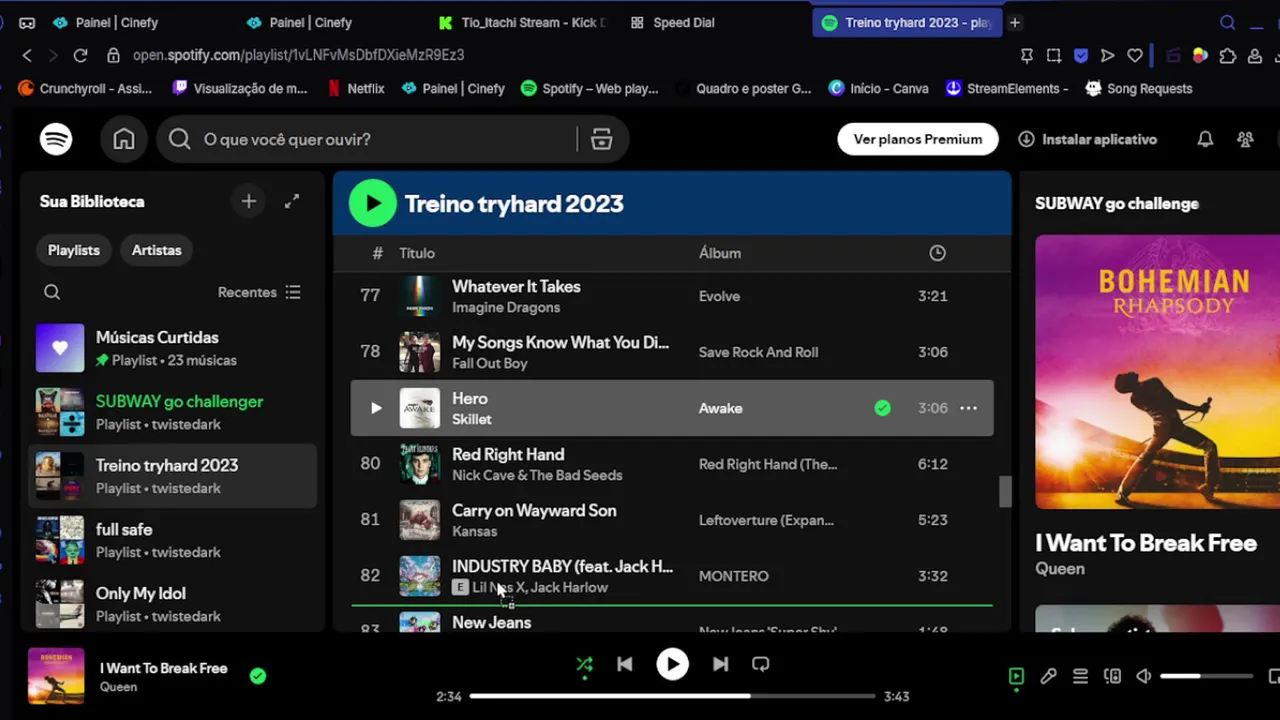The width and height of the screenshot is (1280, 720).
Task: Open Músicas Curtidas playlist
Action: 172,348
